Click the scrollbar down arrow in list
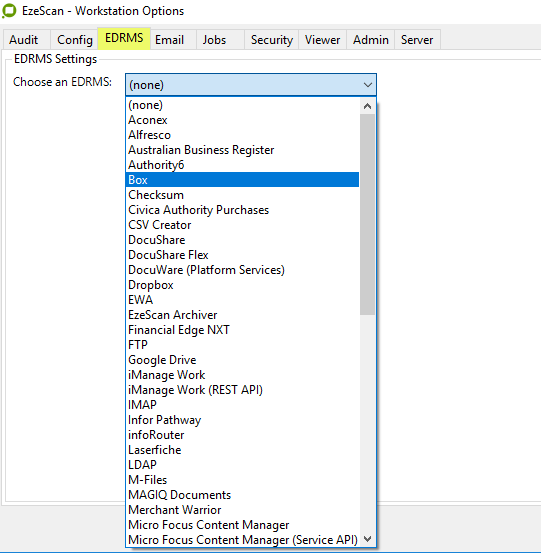The width and height of the screenshot is (541, 553). (367, 539)
